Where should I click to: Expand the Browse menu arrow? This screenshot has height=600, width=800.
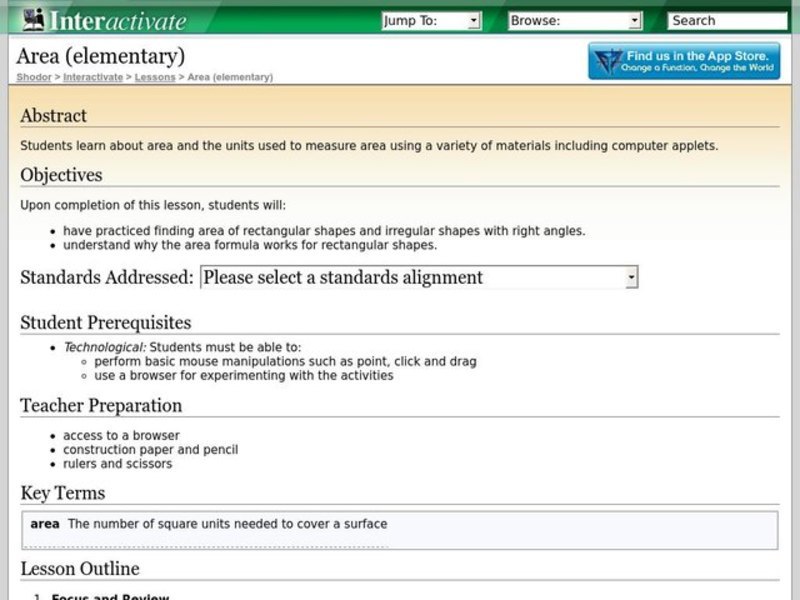[x=632, y=19]
